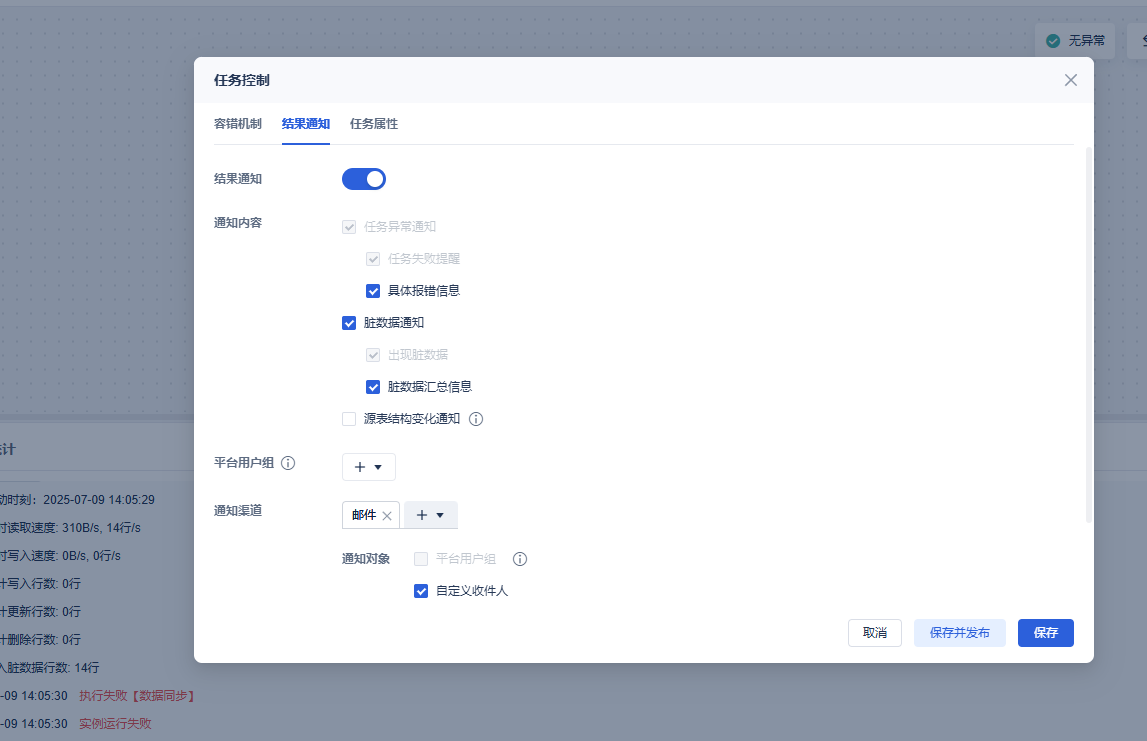Show info icon beside 通知对象 平台用户组
This screenshot has height=741, width=1147.
tap(520, 559)
